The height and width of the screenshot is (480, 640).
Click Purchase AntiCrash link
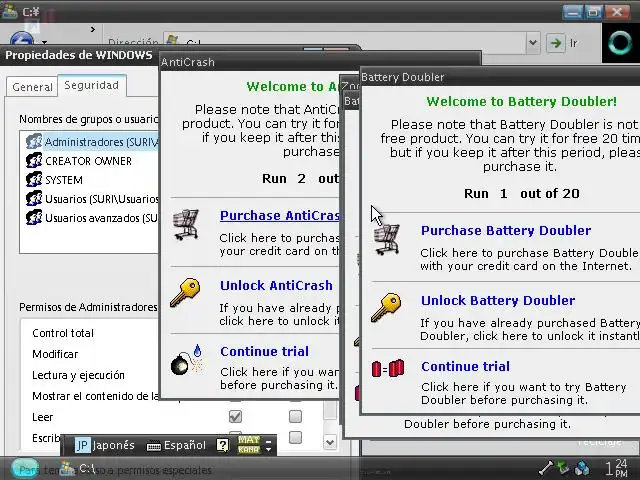pyautogui.click(x=279, y=216)
